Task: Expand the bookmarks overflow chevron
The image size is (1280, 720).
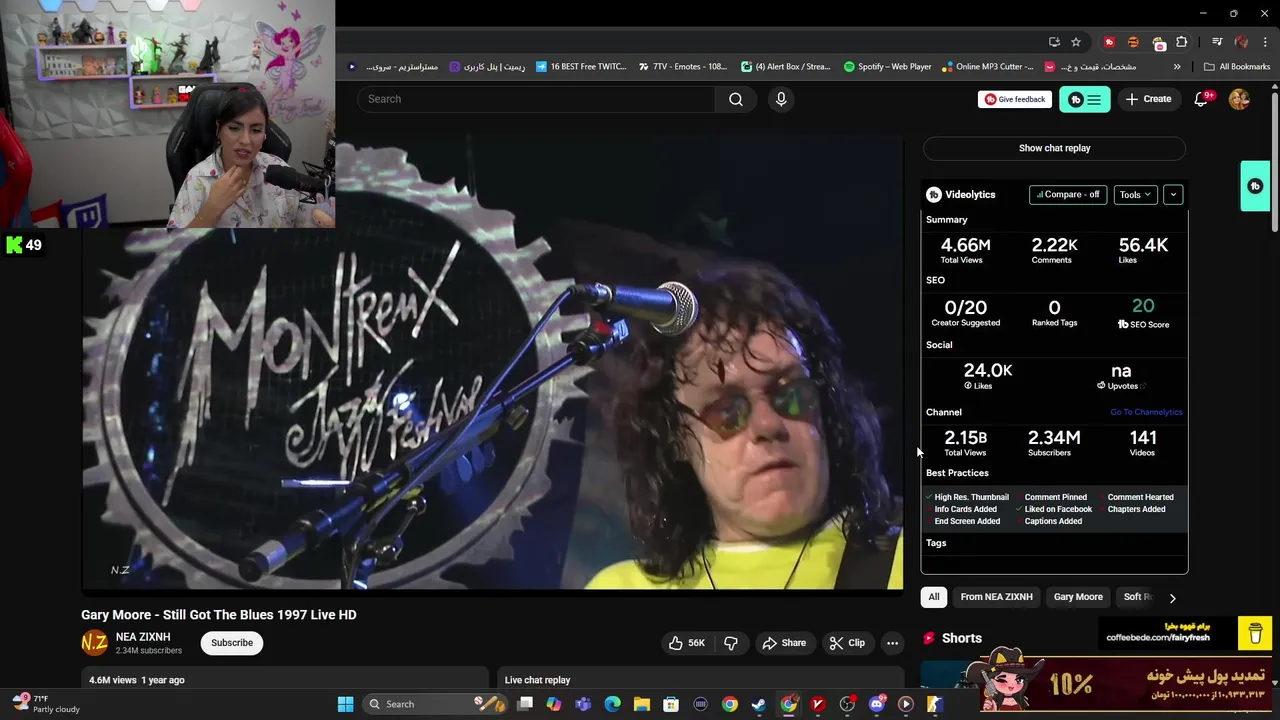Action: click(1177, 67)
